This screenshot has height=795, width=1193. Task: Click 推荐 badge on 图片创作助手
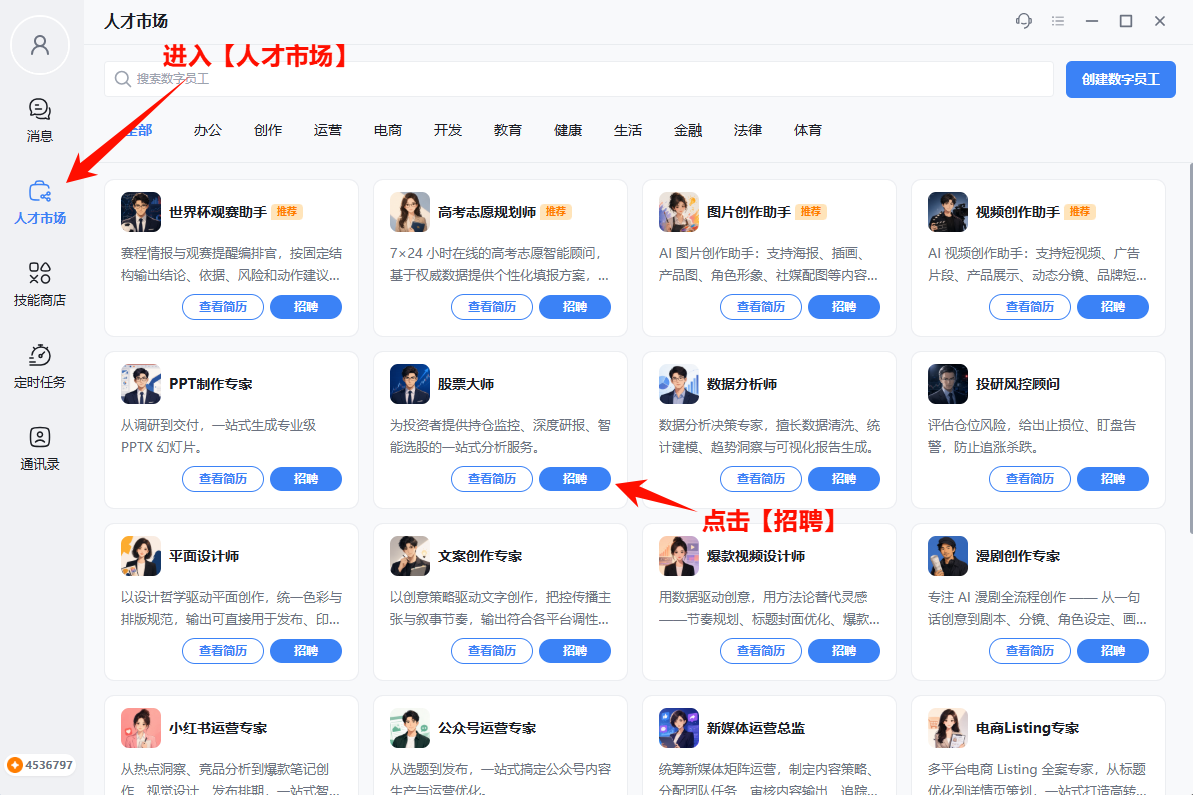coord(811,211)
